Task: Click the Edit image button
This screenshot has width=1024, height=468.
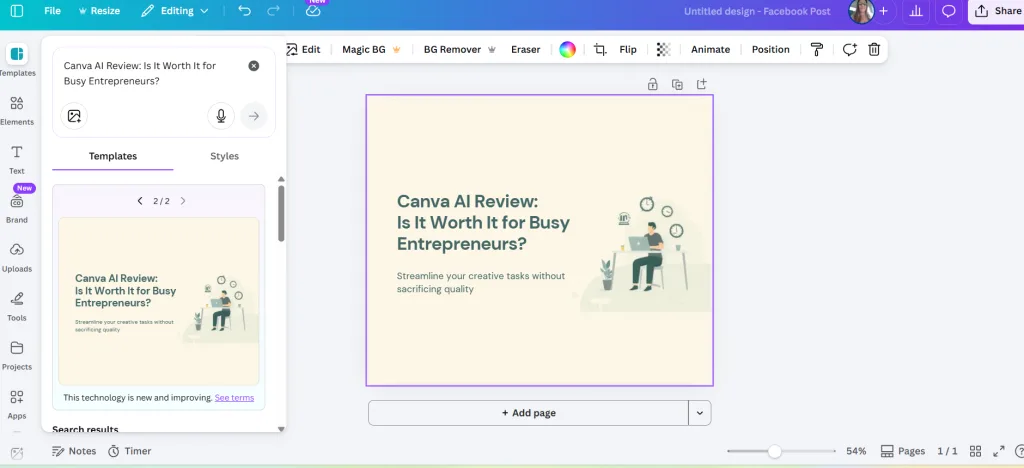Action: tap(304, 50)
